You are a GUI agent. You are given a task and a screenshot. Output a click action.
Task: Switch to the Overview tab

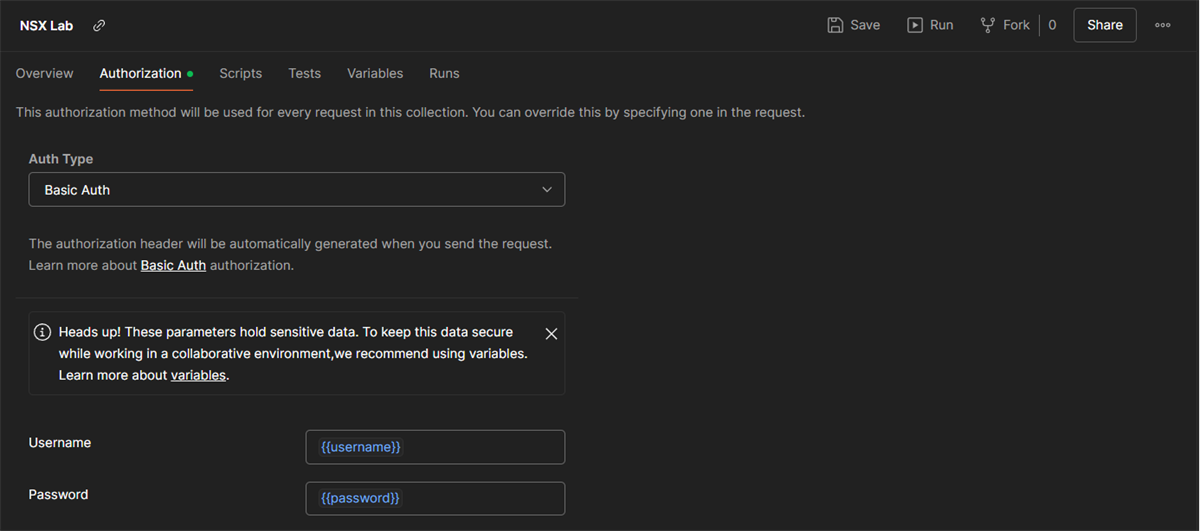click(x=45, y=73)
